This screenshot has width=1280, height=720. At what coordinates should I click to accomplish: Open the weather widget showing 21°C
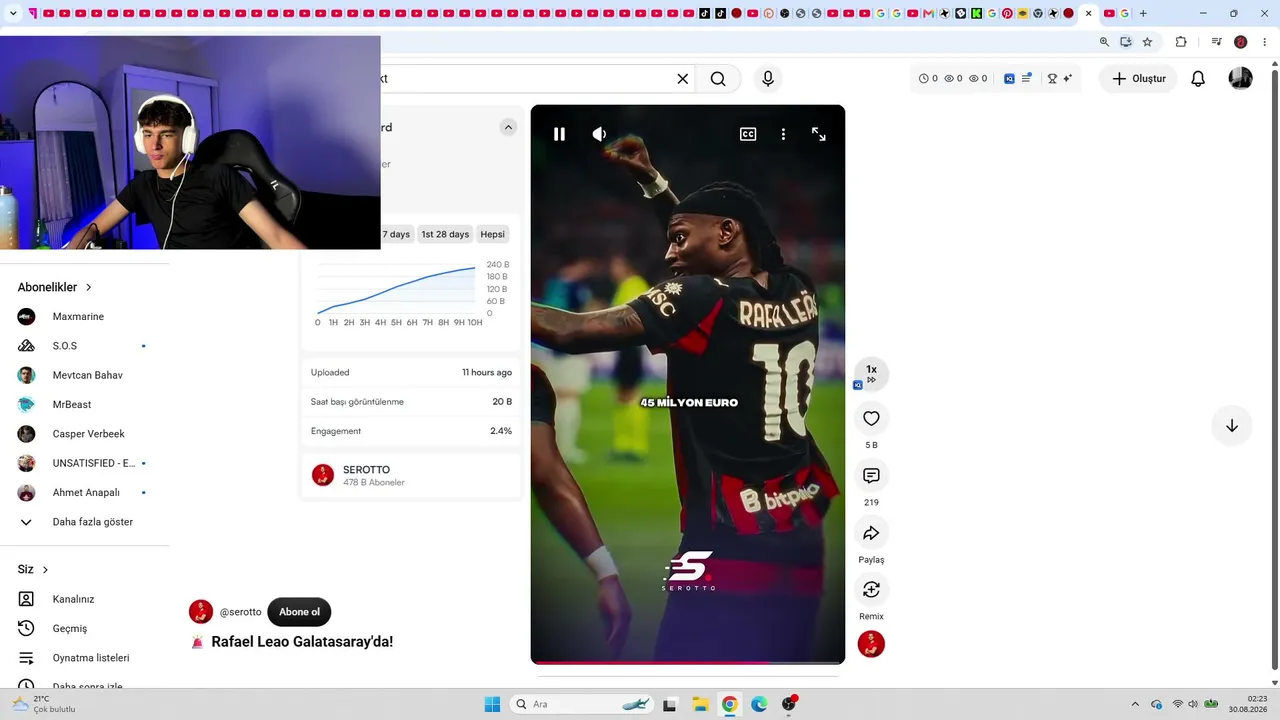click(44, 704)
